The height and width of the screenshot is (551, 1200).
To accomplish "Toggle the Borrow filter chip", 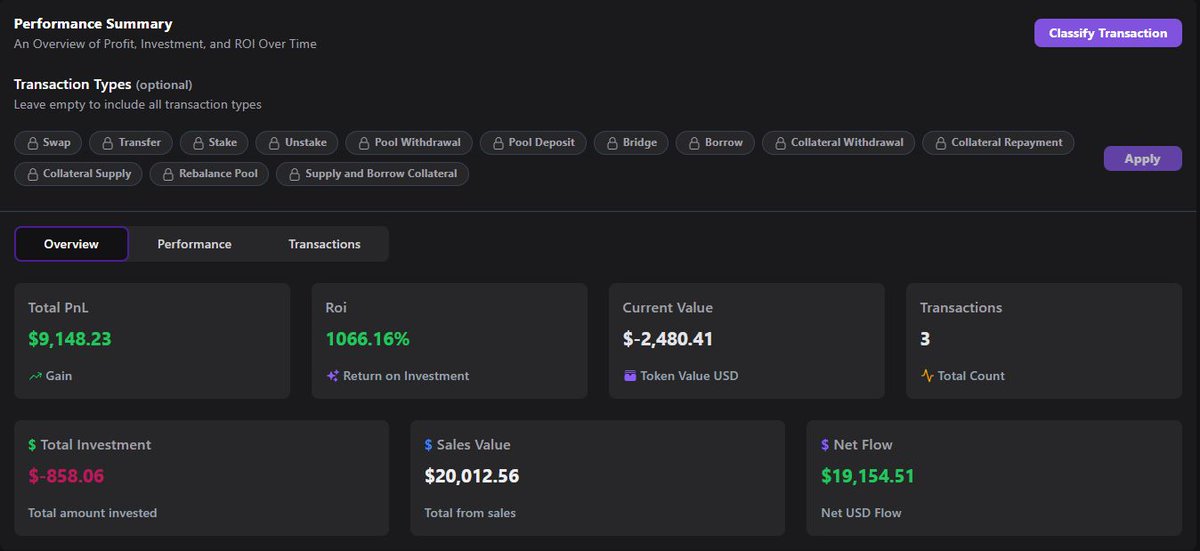I will (715, 143).
